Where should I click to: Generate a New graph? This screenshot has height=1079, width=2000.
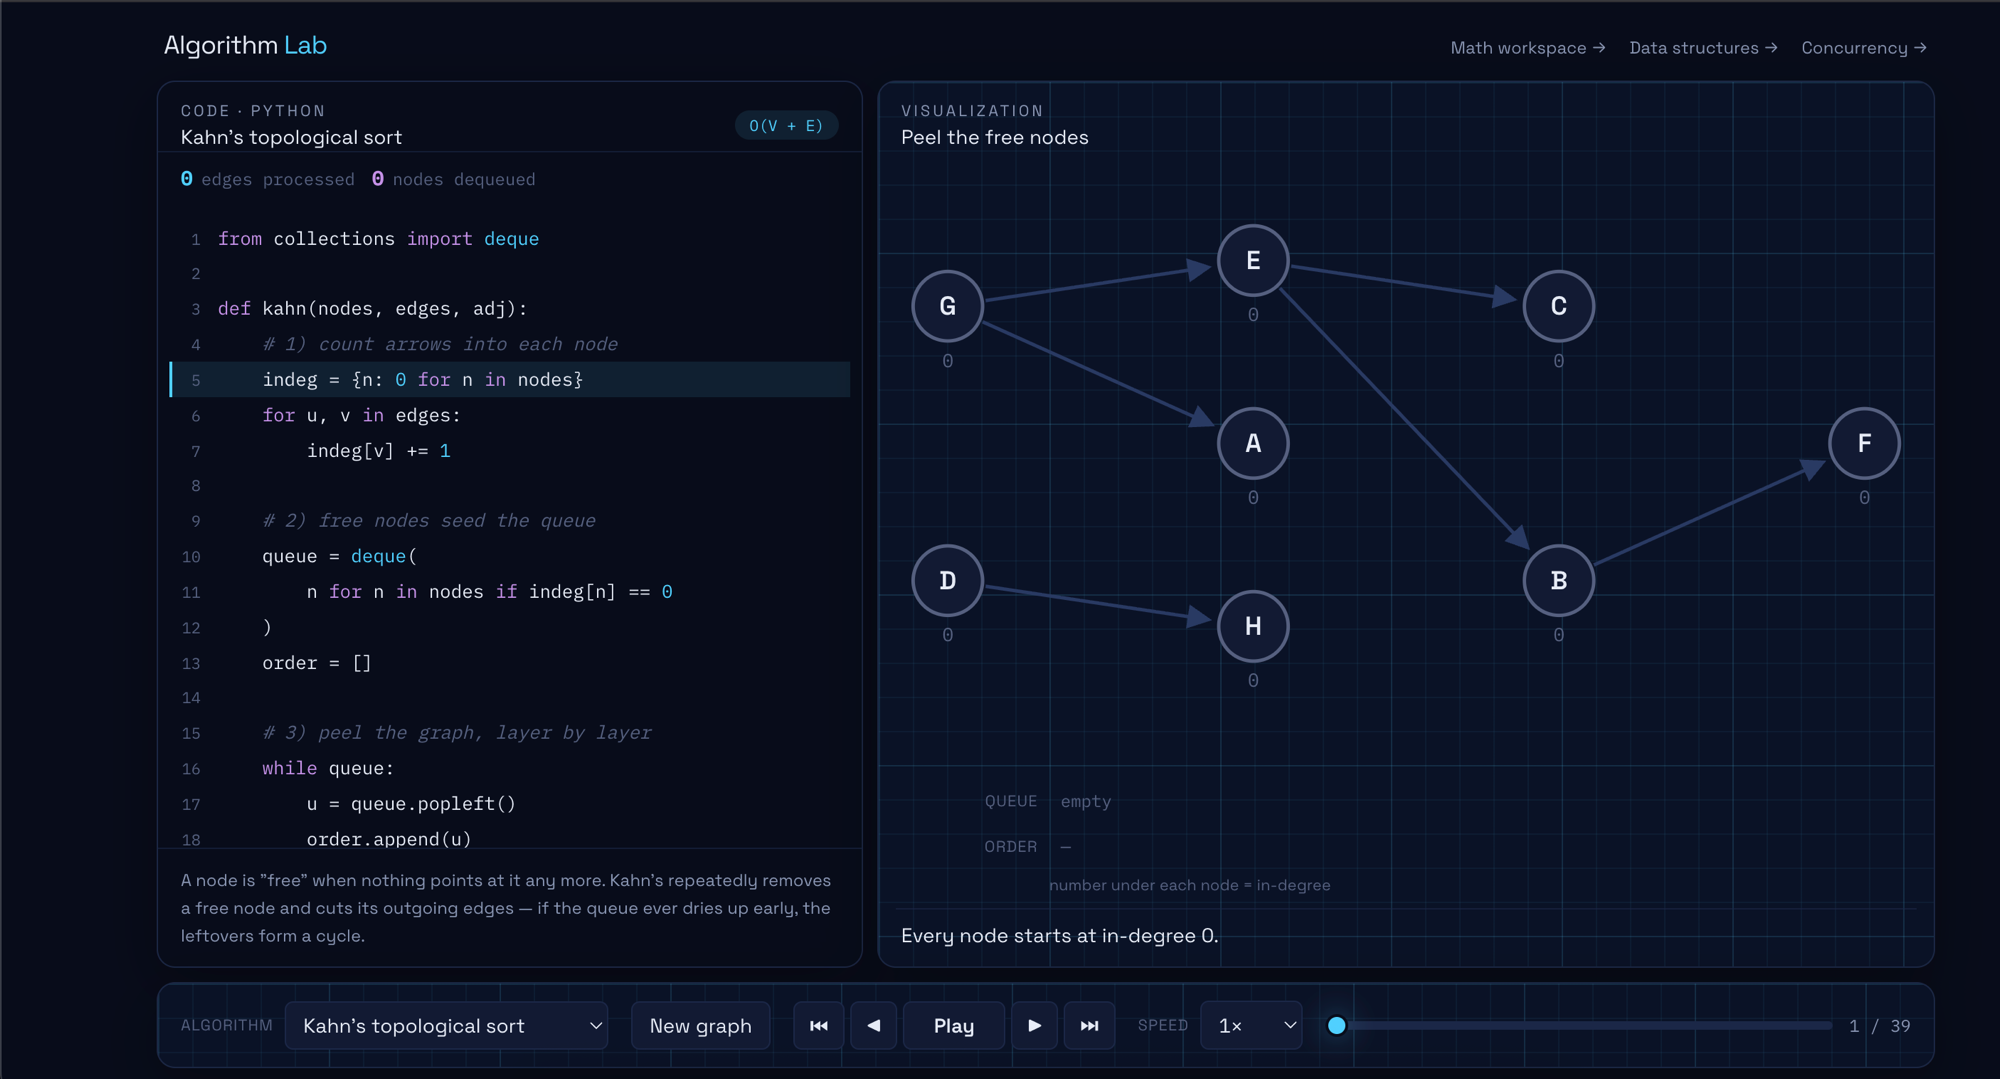[x=700, y=1025]
